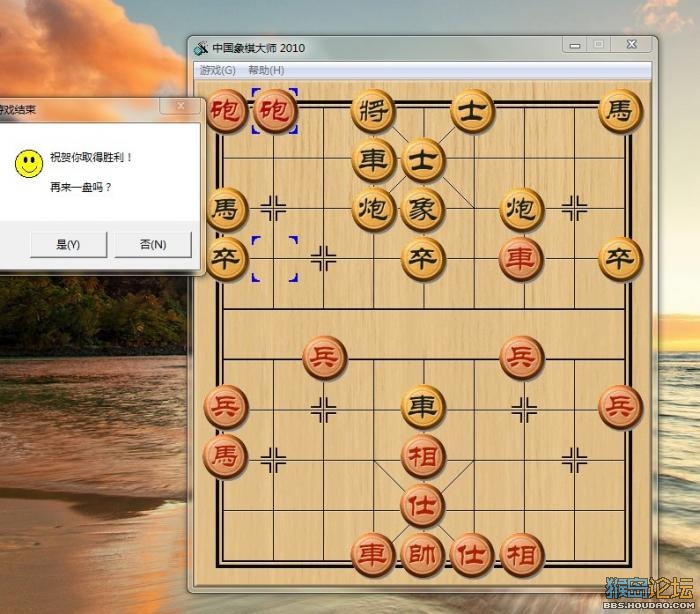Select the red 兵 on the left edge
The width and height of the screenshot is (700, 614).
point(225,407)
